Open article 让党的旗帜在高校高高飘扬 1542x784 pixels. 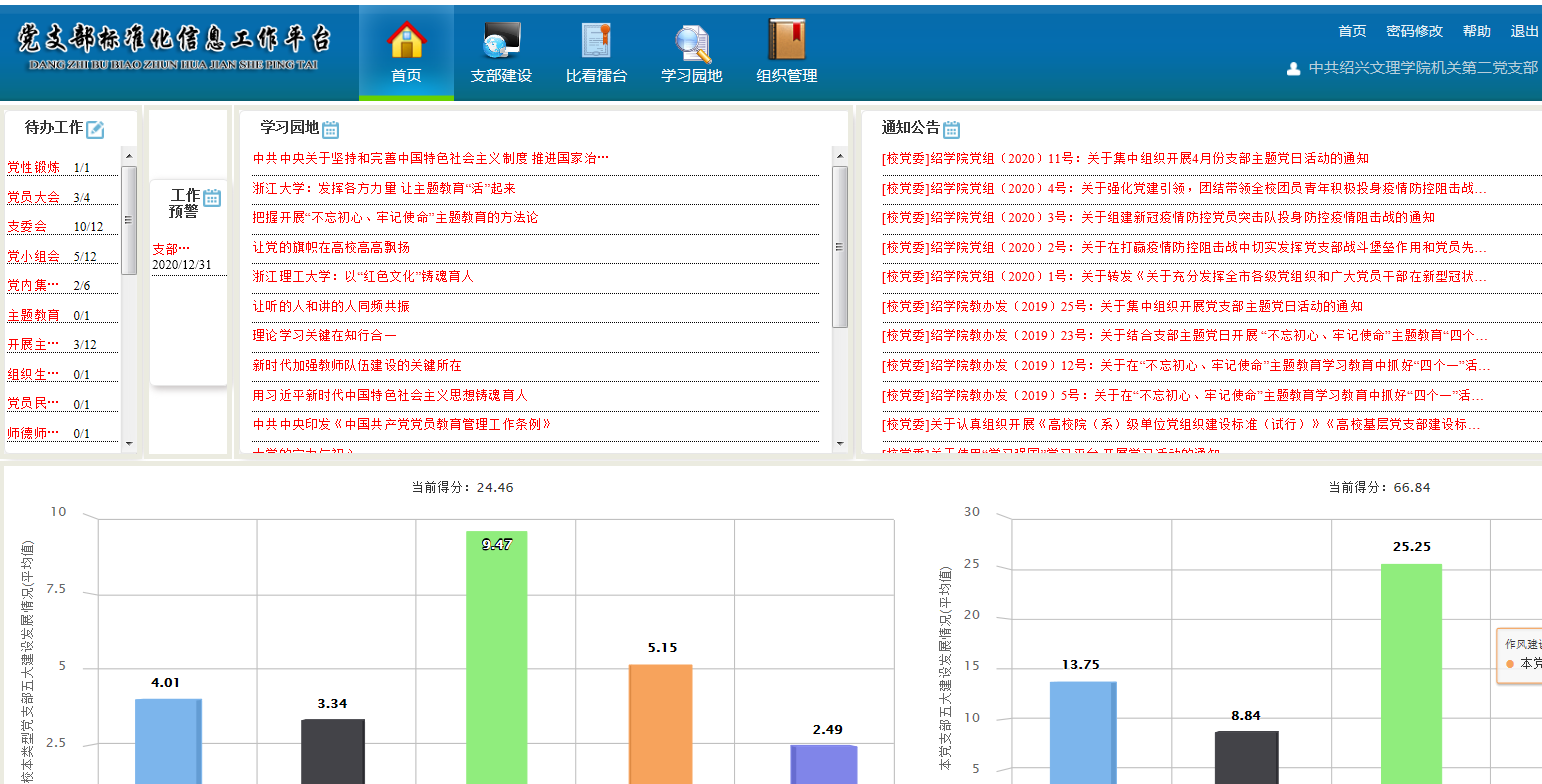331,247
